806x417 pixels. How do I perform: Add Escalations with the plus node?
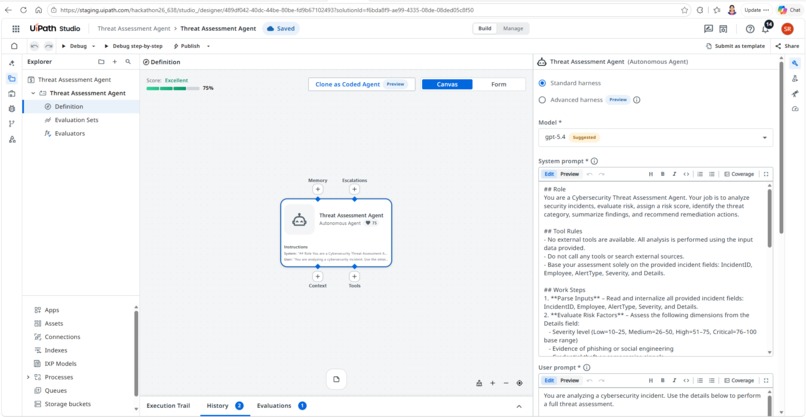[354, 189]
